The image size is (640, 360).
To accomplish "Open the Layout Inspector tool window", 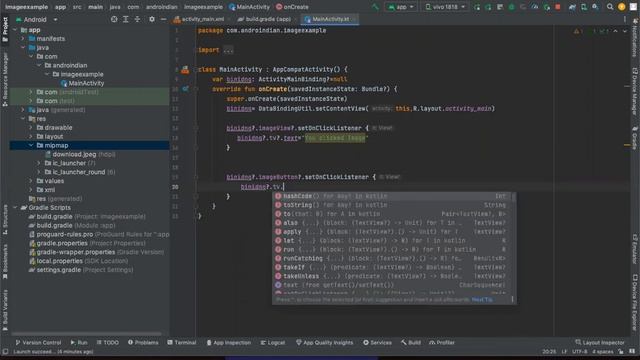I will click(x=600, y=342).
